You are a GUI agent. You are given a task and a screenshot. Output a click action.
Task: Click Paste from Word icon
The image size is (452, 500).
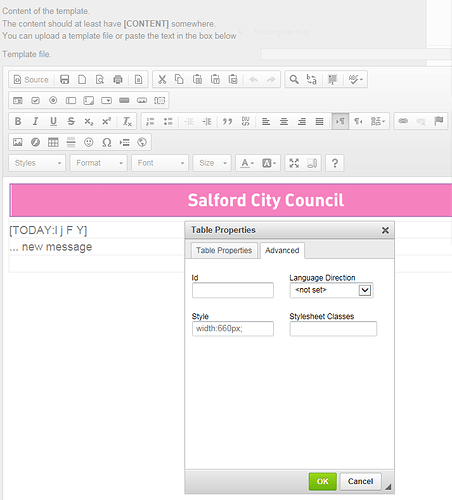[x=233, y=79]
